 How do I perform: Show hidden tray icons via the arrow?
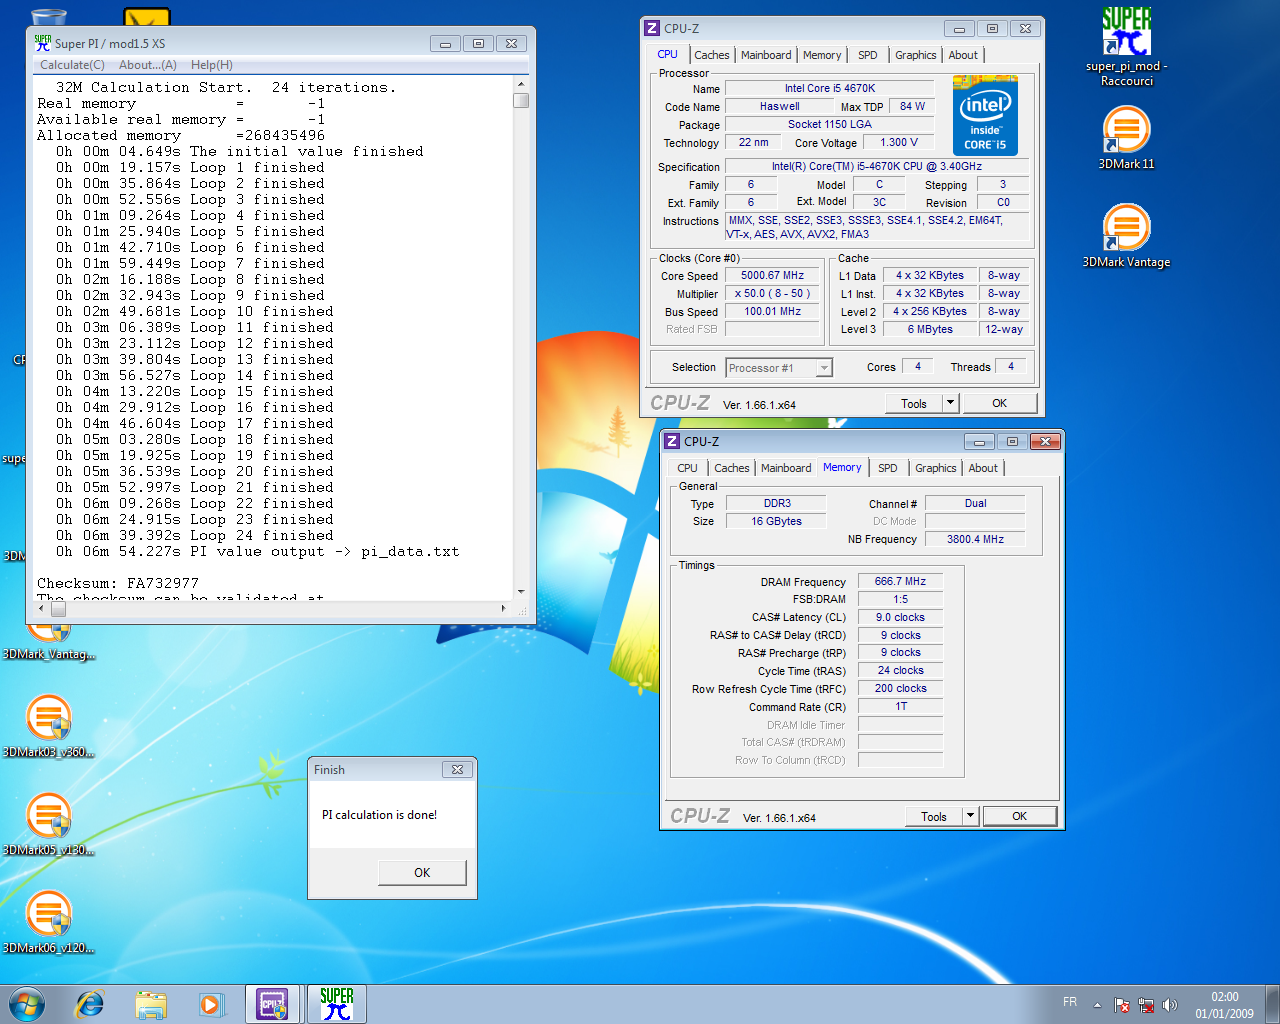click(1097, 1005)
